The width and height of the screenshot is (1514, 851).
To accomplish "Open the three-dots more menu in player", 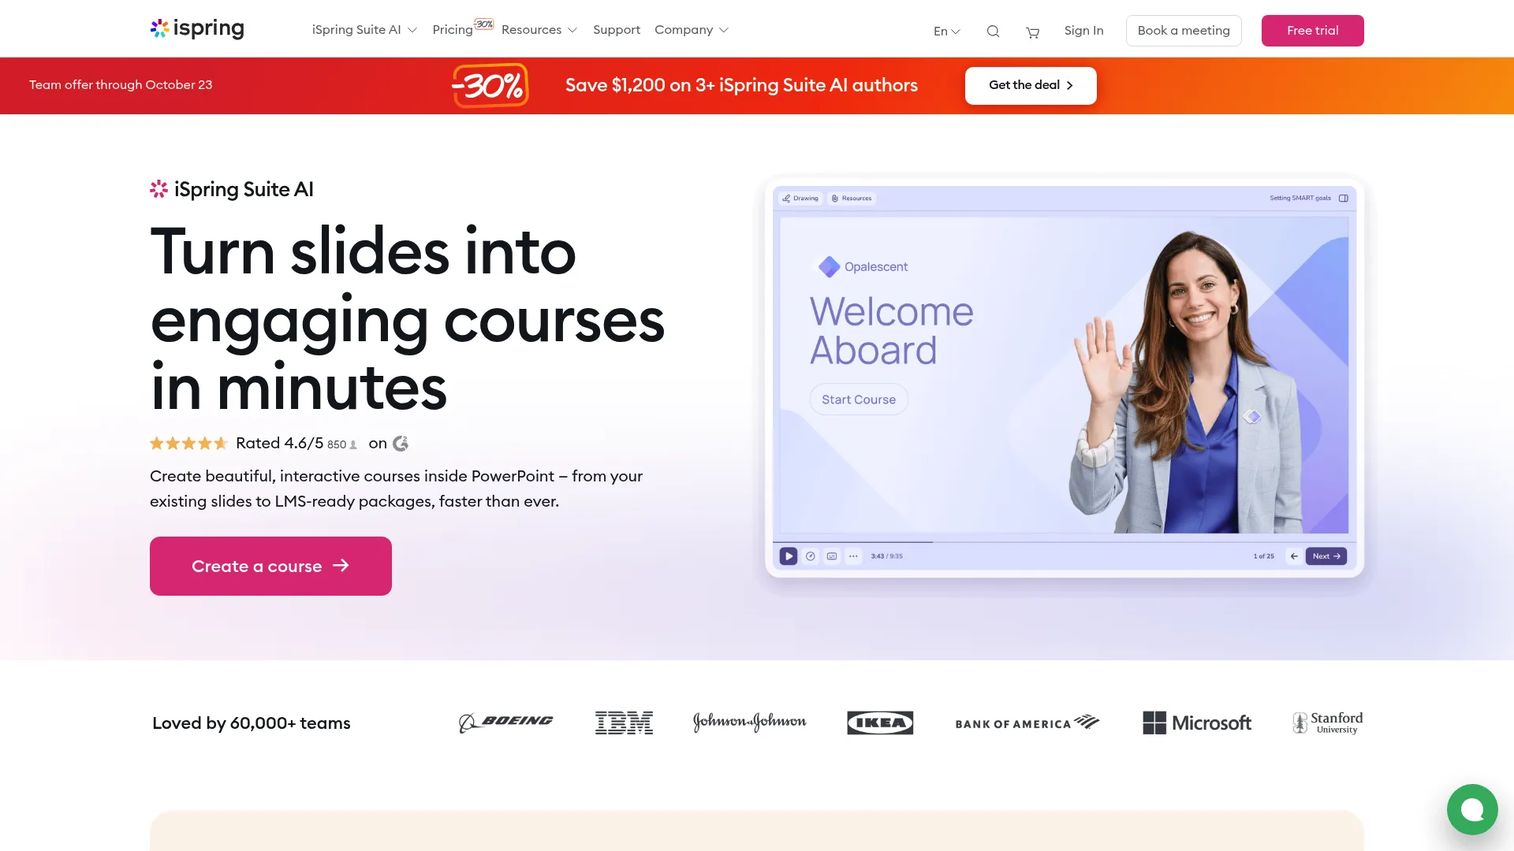I will (853, 556).
